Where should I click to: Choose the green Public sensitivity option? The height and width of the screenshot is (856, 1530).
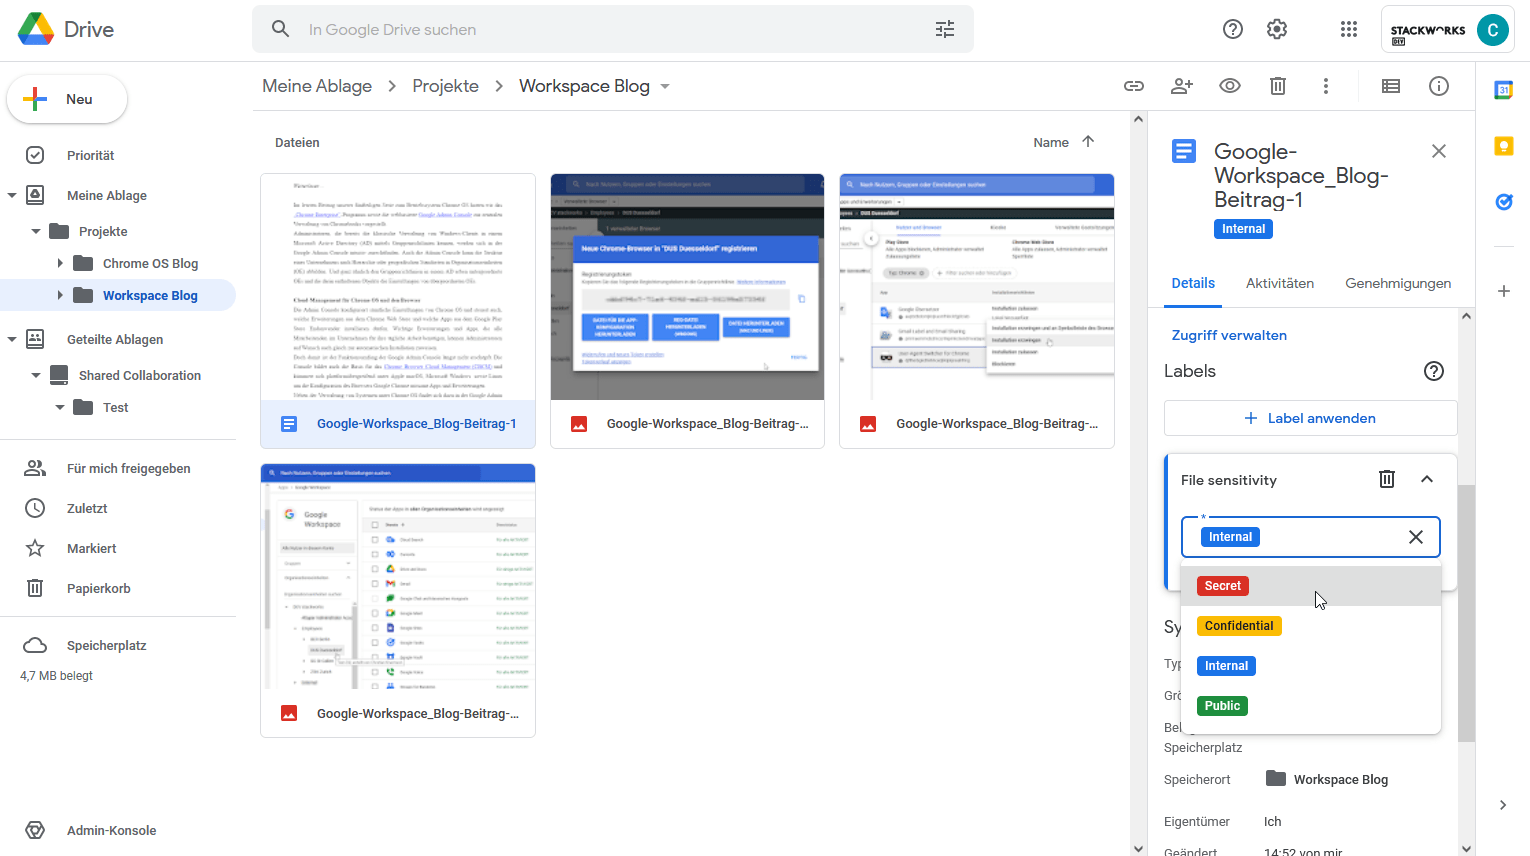[1311, 706]
